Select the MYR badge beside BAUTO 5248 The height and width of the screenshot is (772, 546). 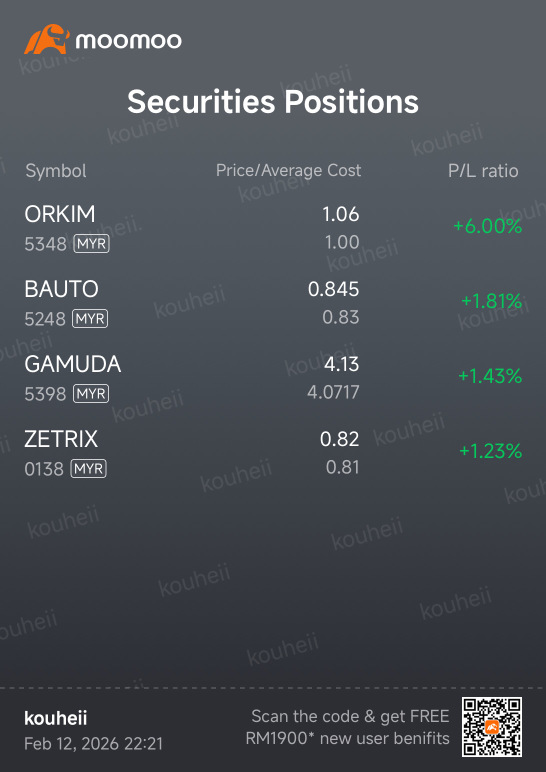coord(90,319)
